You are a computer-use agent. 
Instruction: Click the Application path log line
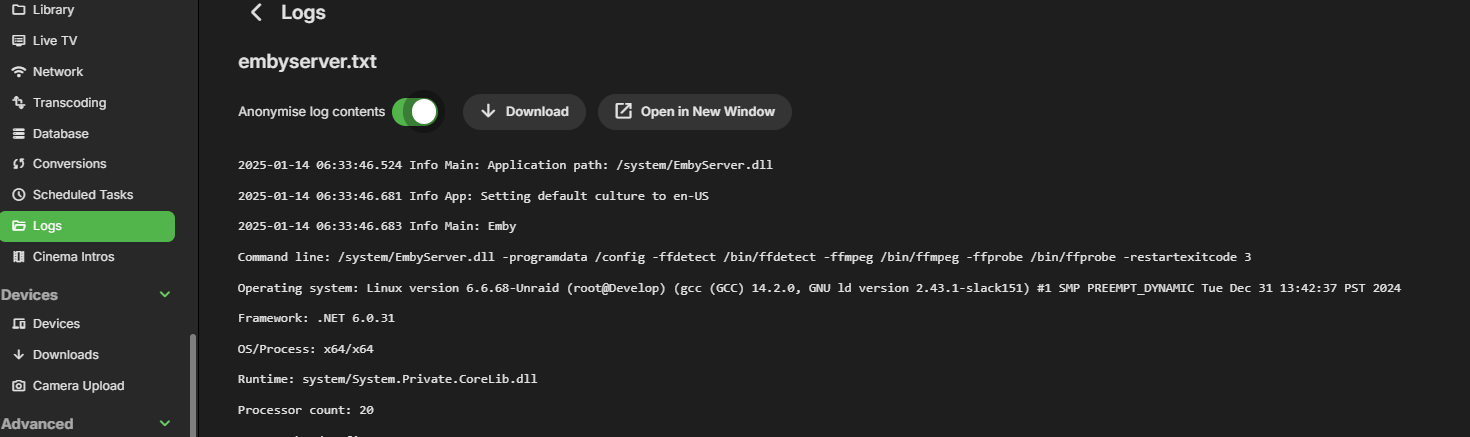pyautogui.click(x=505, y=165)
